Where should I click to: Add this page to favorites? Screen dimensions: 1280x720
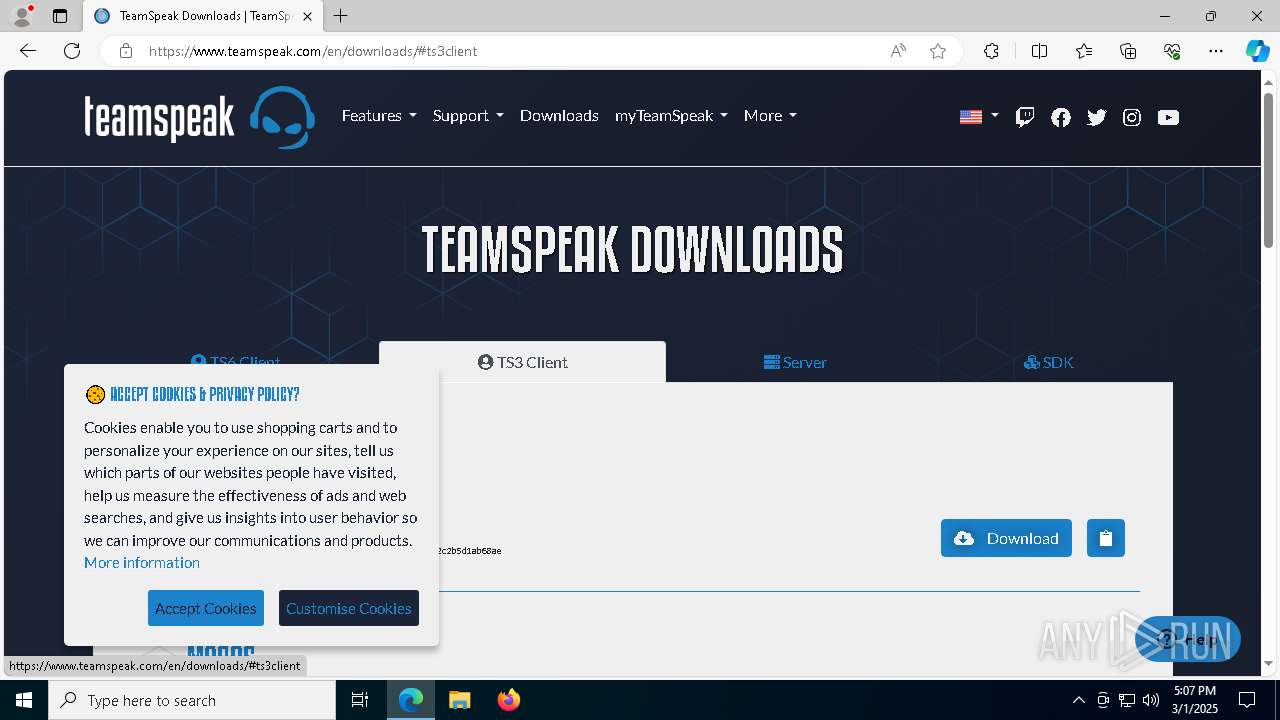pyautogui.click(x=938, y=51)
